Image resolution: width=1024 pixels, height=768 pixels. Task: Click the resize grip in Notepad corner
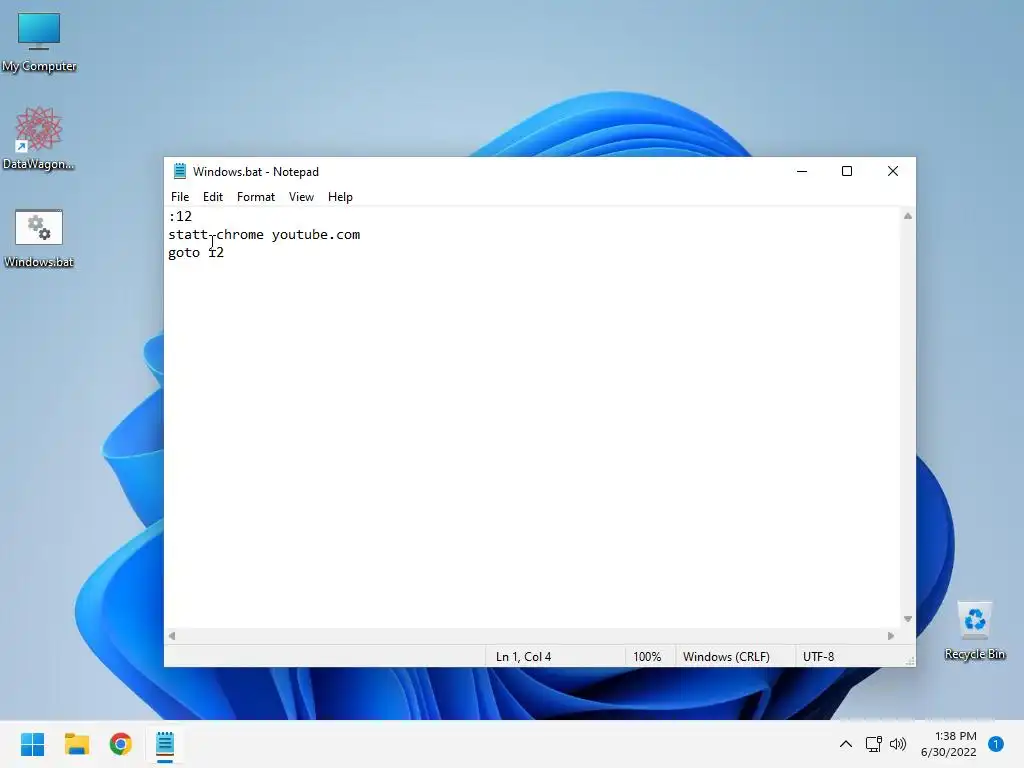[x=910, y=661]
